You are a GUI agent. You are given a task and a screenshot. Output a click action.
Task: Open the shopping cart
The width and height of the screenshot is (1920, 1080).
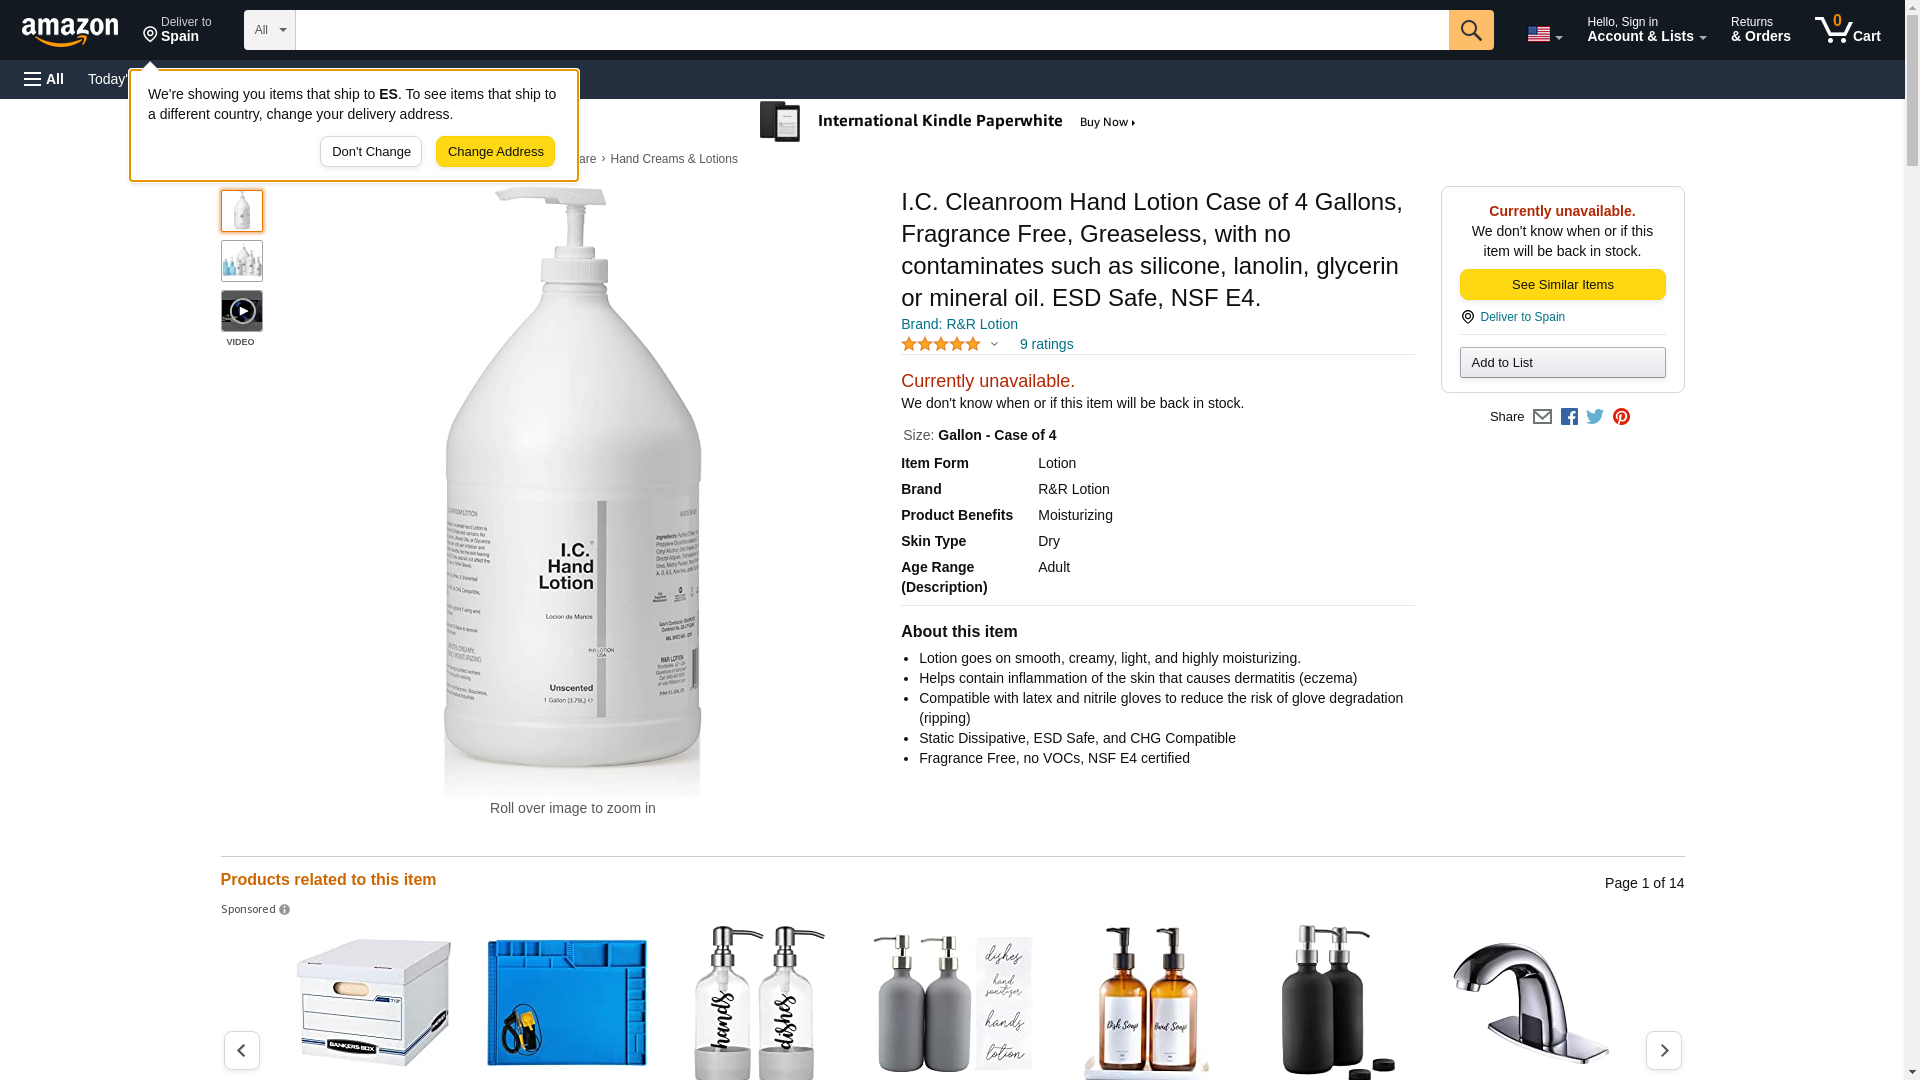pyautogui.click(x=1847, y=30)
